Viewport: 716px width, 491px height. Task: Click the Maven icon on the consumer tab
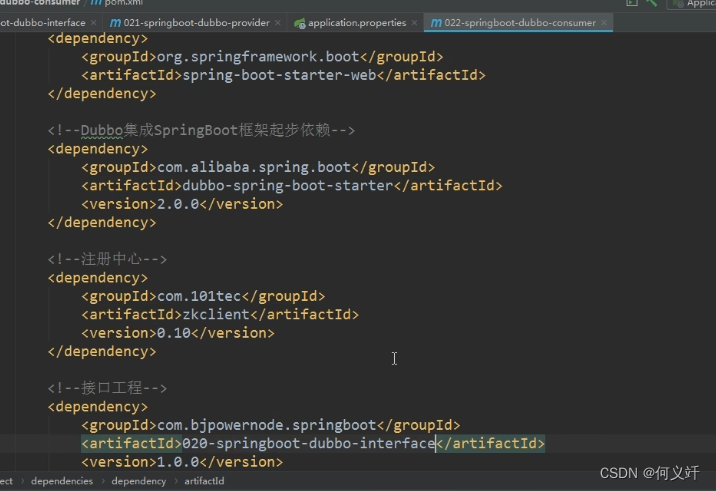tap(436, 23)
